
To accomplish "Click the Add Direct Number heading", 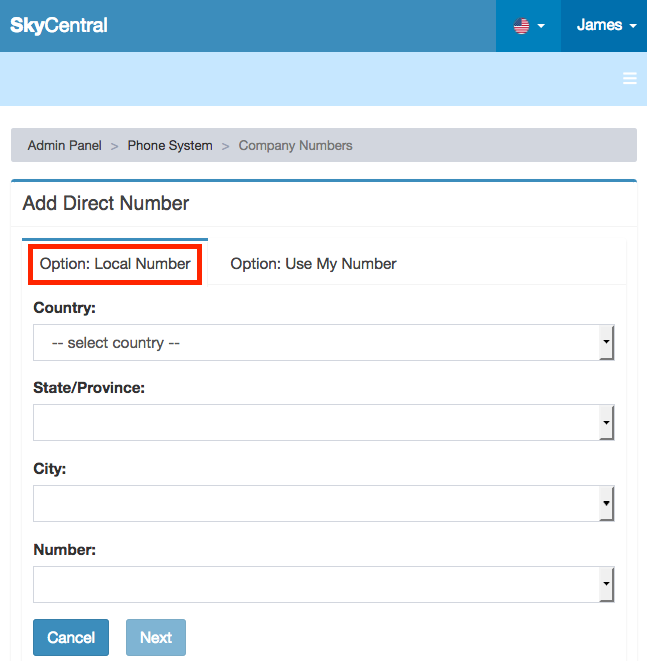I will [106, 203].
